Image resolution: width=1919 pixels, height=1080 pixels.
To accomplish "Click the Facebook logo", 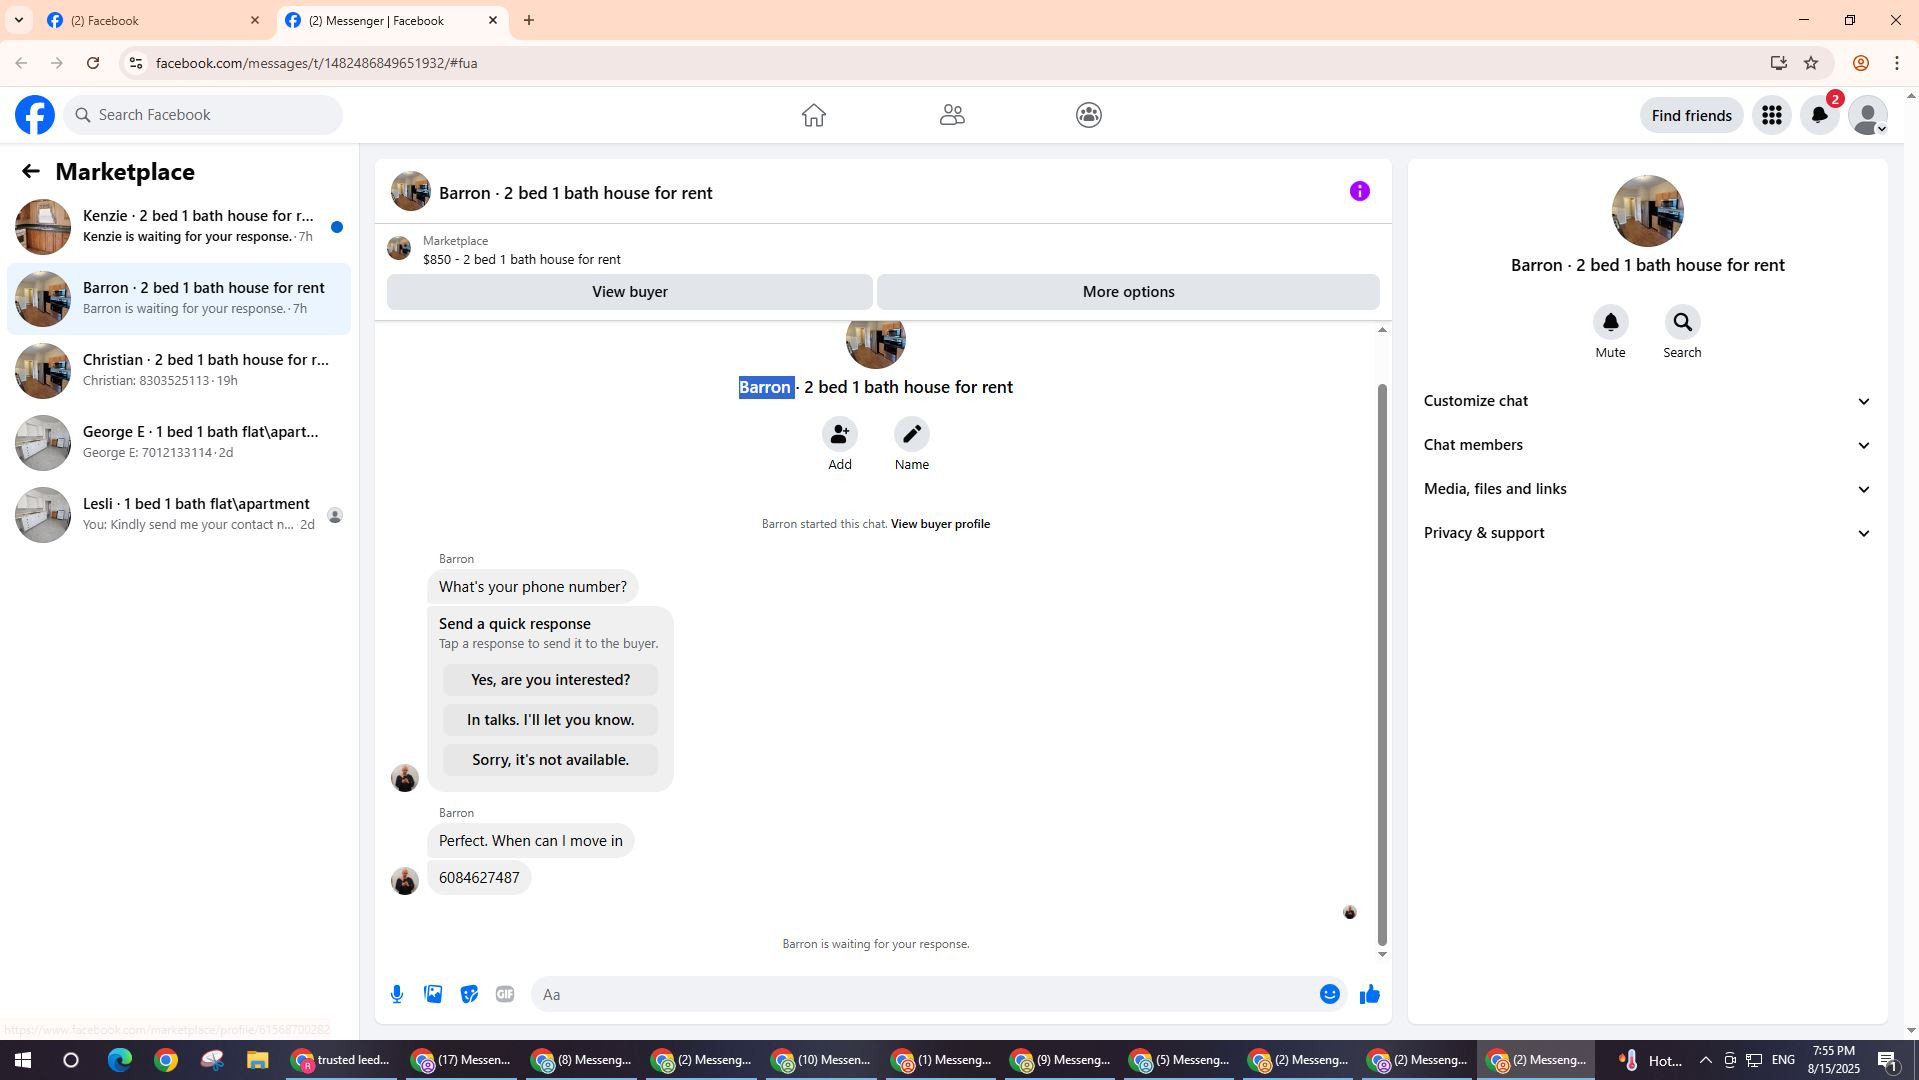I will (35, 115).
